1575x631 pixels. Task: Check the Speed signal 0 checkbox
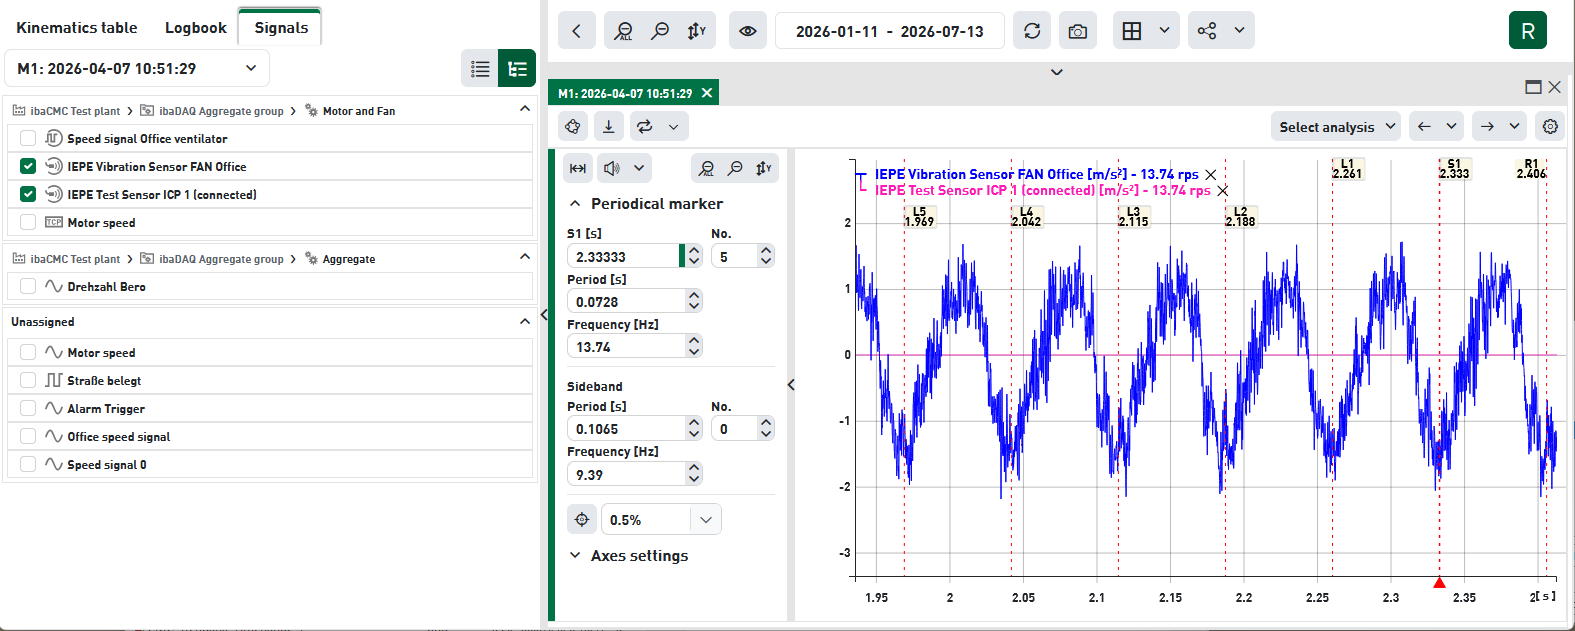28,464
